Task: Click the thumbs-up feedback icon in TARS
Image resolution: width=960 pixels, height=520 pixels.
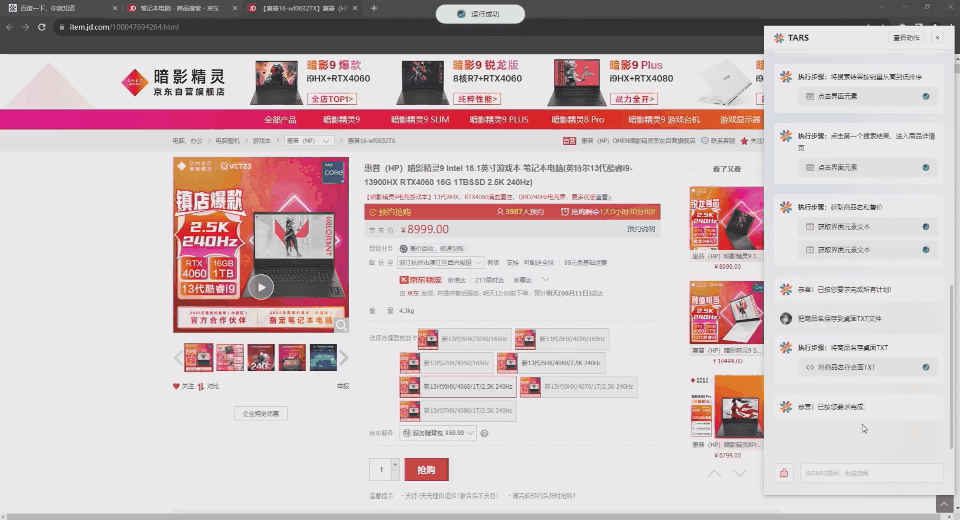Action: point(784,473)
